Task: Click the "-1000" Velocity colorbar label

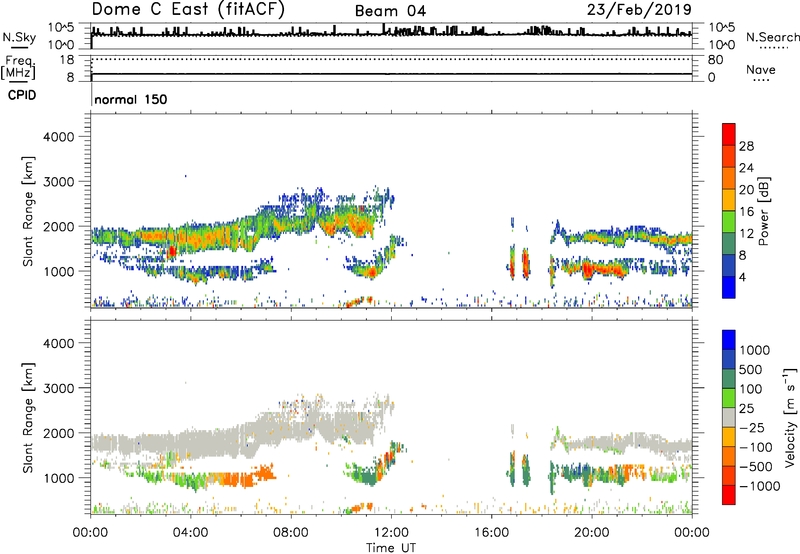Action: click(760, 486)
